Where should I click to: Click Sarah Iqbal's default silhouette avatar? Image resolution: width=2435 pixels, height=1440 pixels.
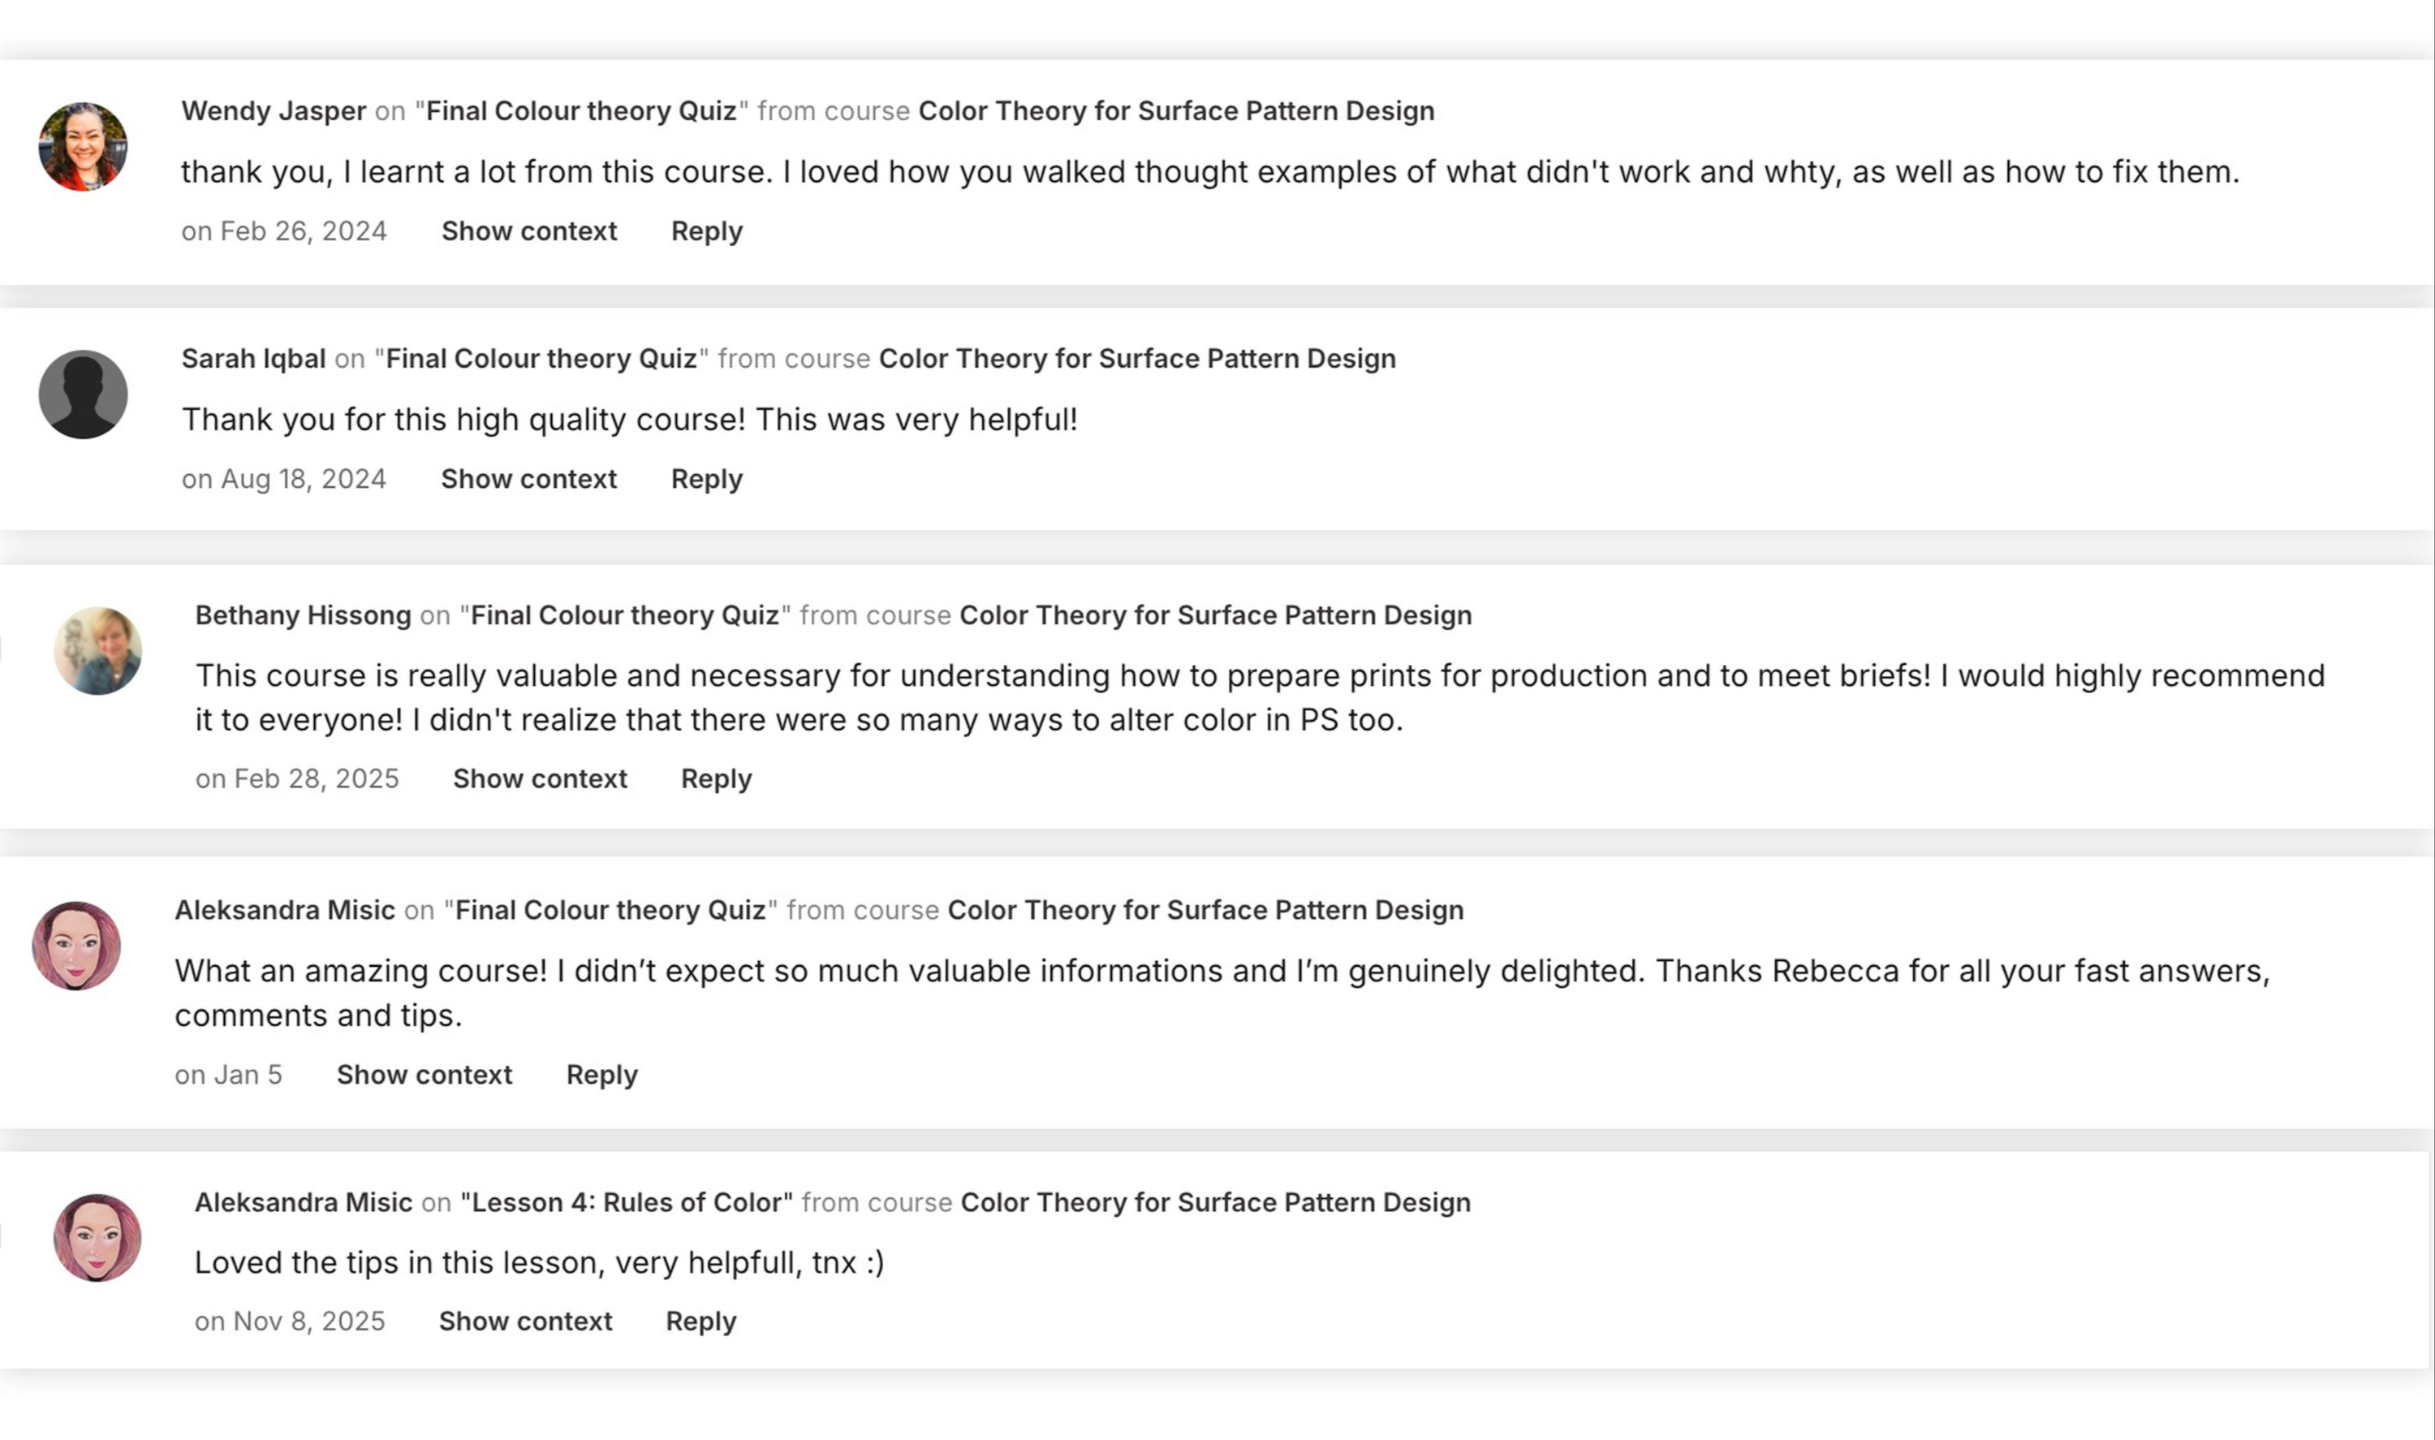tap(83, 394)
